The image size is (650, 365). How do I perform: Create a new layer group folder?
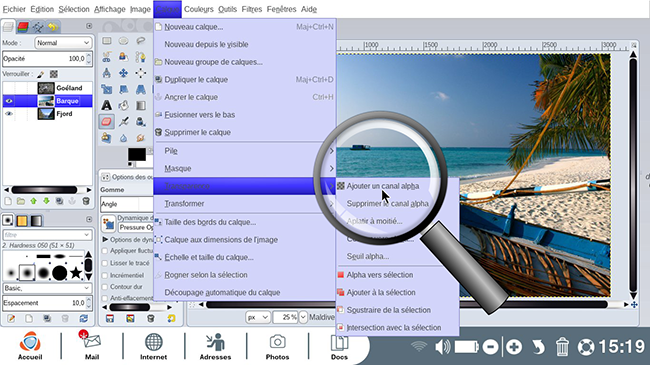coord(21,201)
